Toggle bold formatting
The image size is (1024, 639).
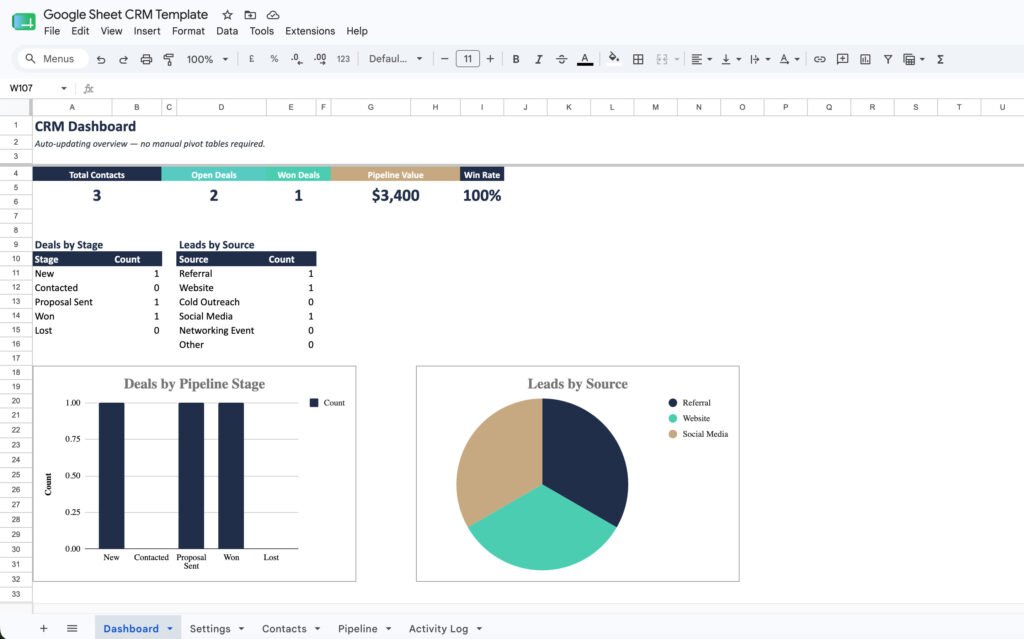pos(516,59)
